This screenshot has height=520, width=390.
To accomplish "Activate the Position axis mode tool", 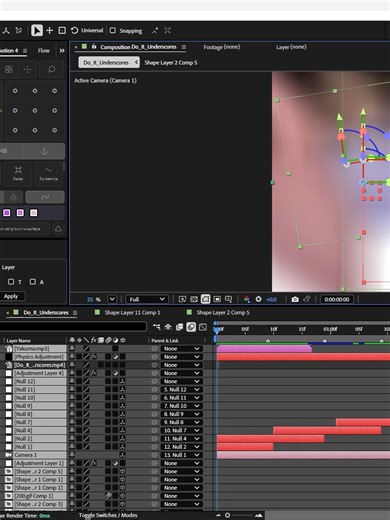I will 62,30.
